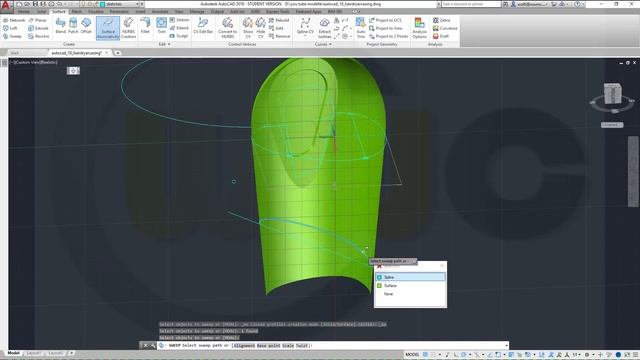Viewport: 640px width, 360px height.
Task: Click Add control vertices
Action: tap(276, 28)
